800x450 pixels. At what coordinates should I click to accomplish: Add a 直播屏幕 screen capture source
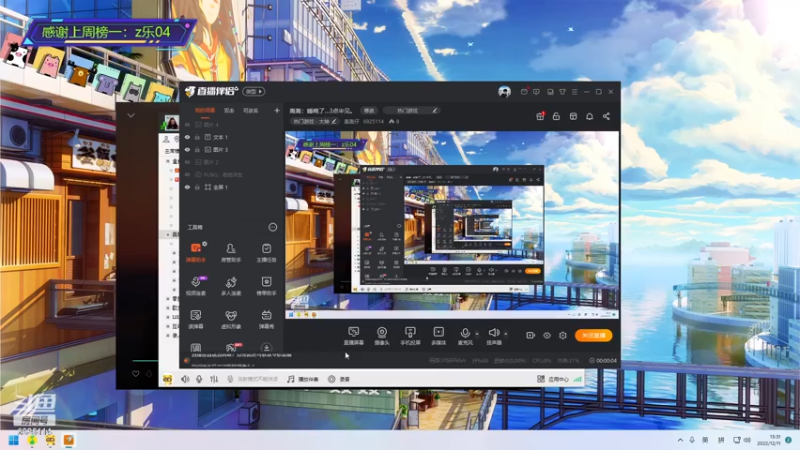(353, 336)
